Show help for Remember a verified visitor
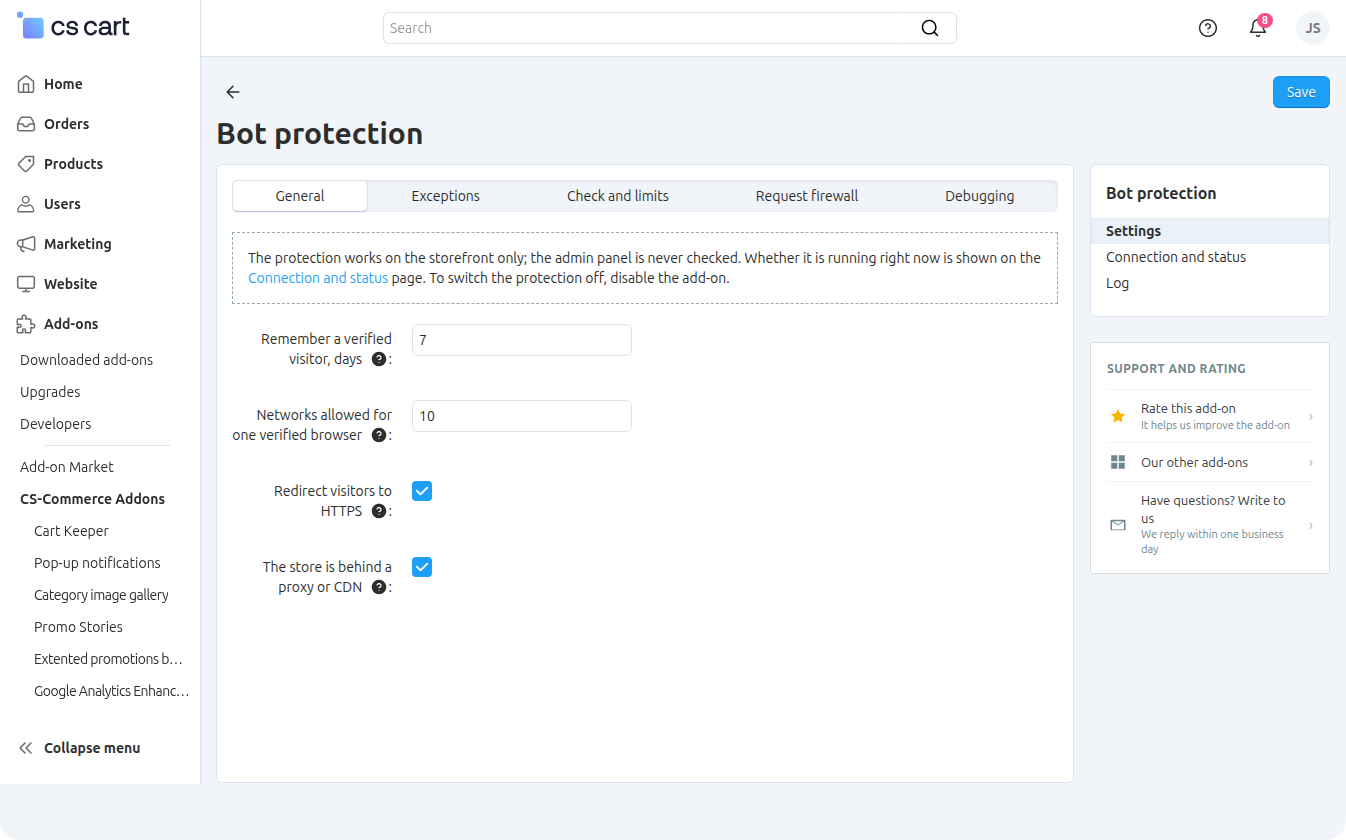The image size is (1346, 840). click(x=379, y=359)
